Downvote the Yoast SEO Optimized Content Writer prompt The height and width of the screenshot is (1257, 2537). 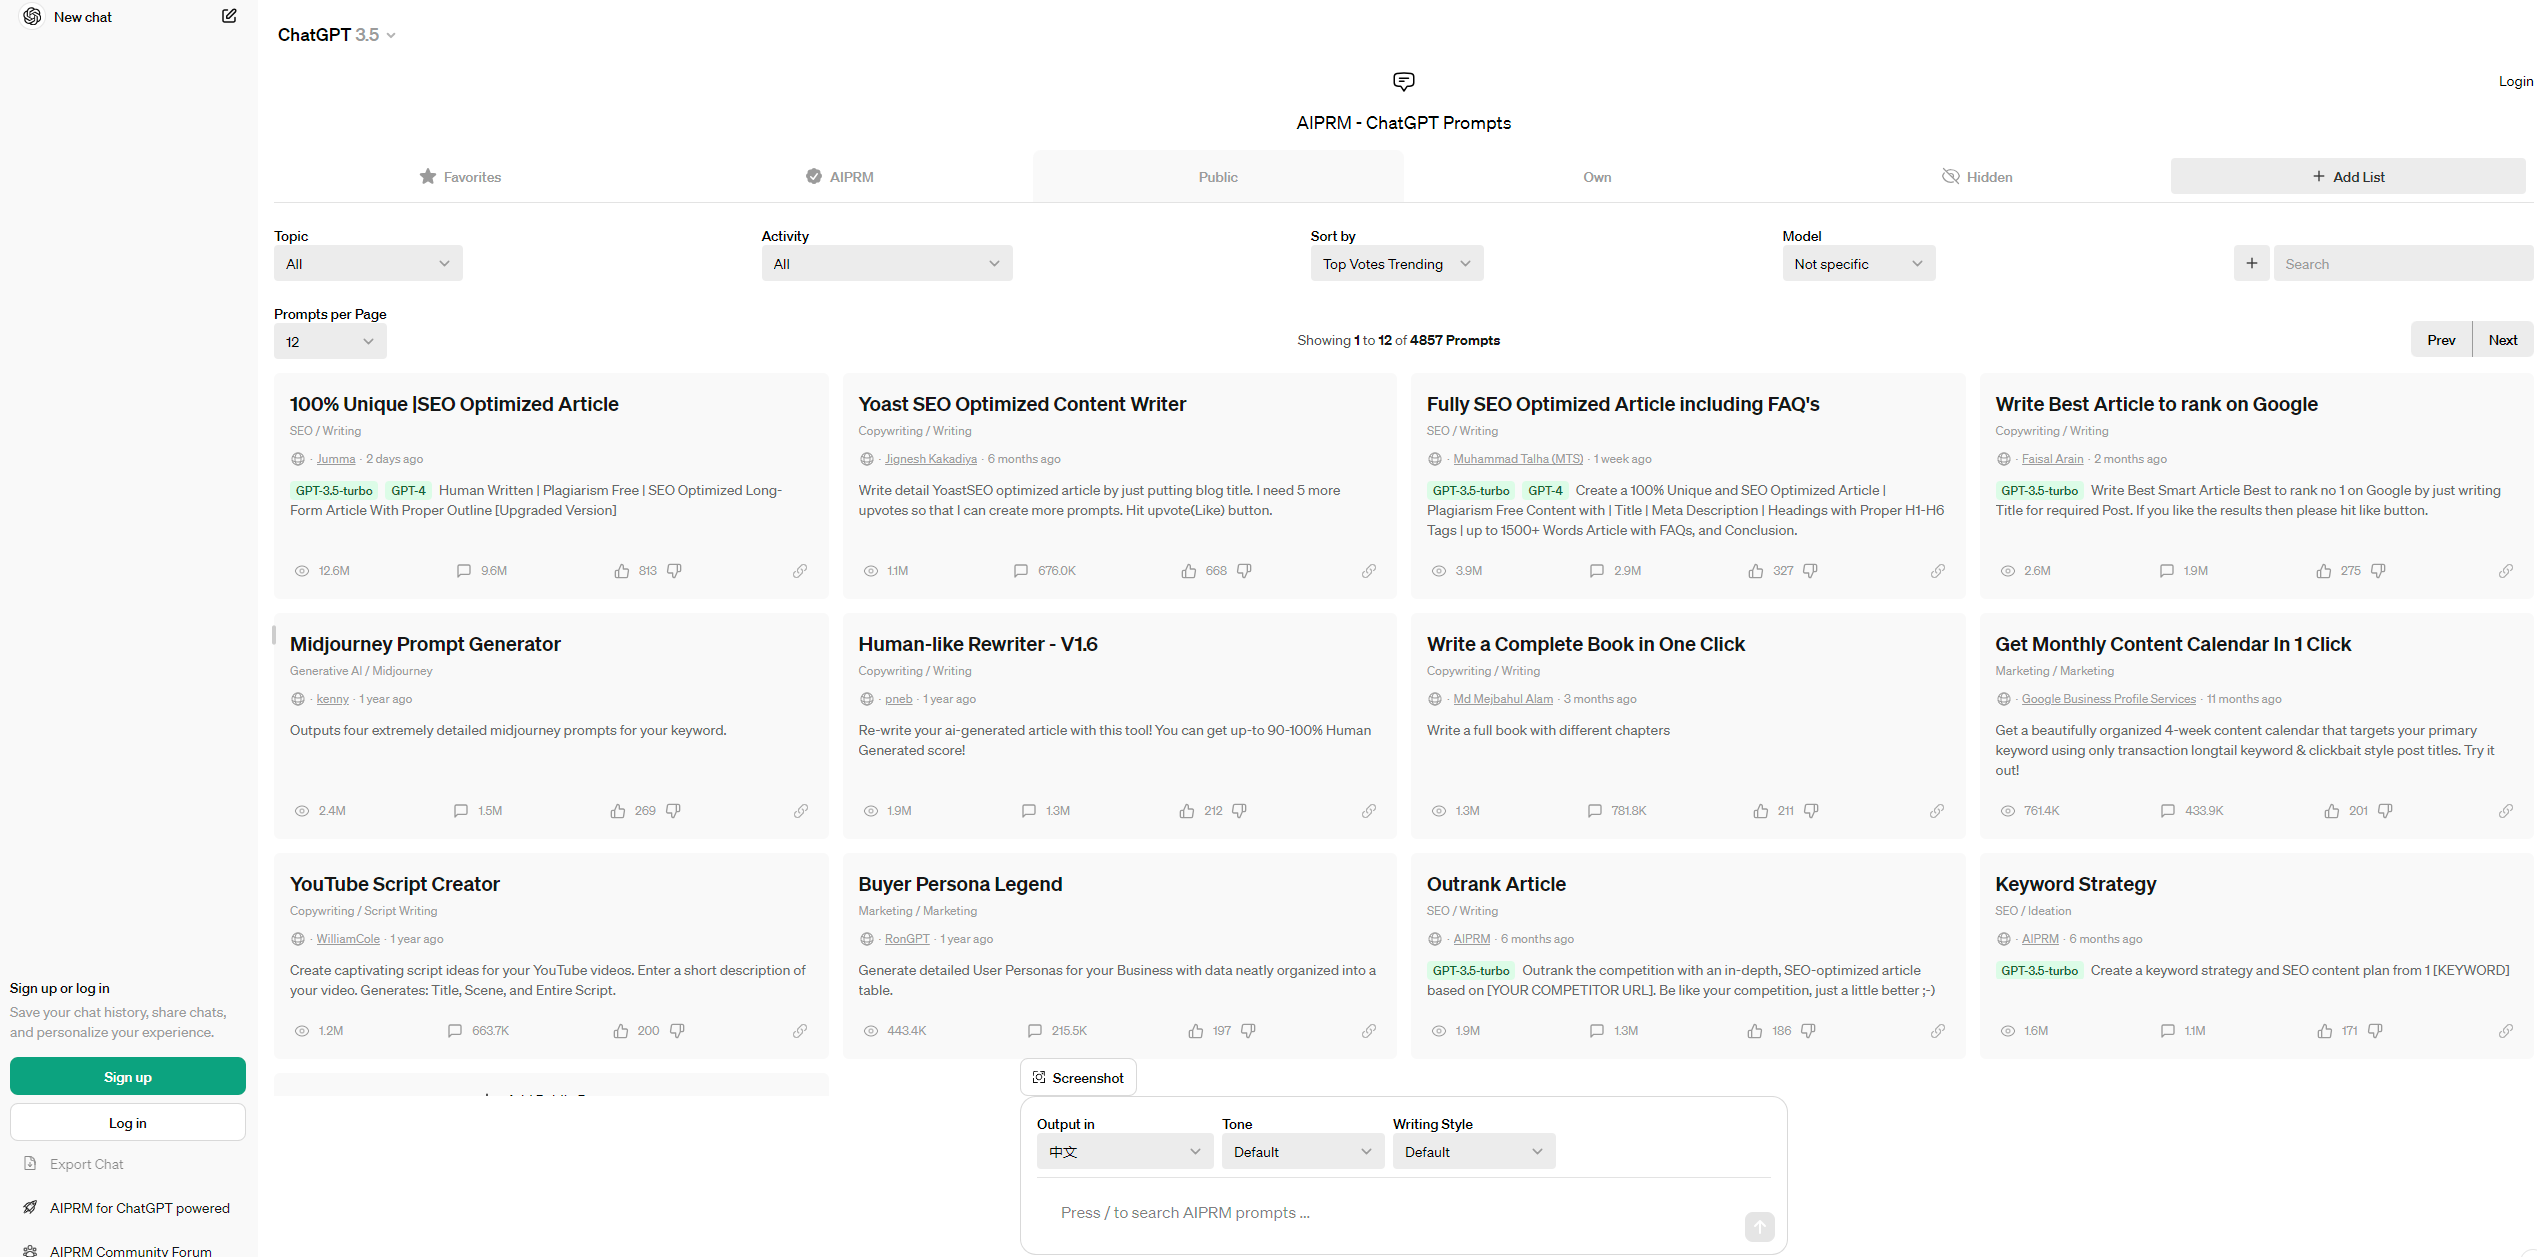pos(1245,571)
